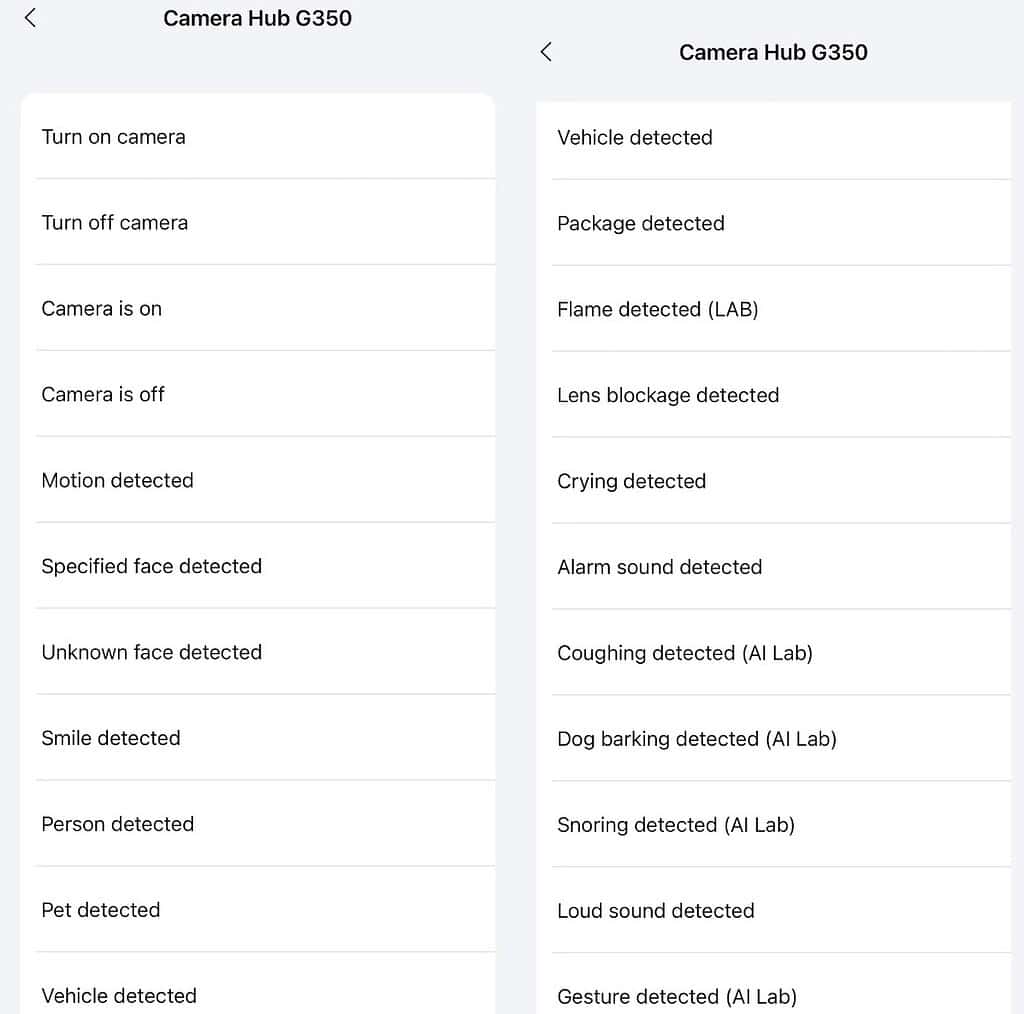This screenshot has width=1024, height=1014.
Task: Tap 'Coughing detected (AI Lab)' item
Action: pyautogui.click(x=685, y=653)
